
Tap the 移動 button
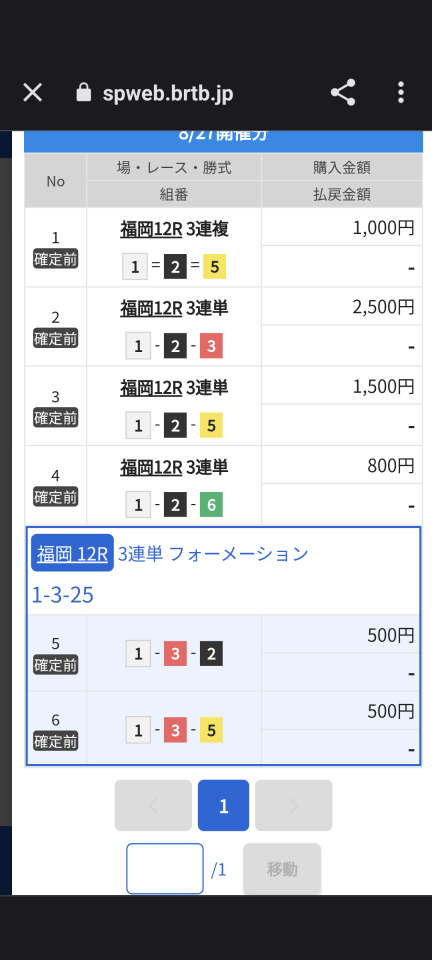tap(282, 869)
